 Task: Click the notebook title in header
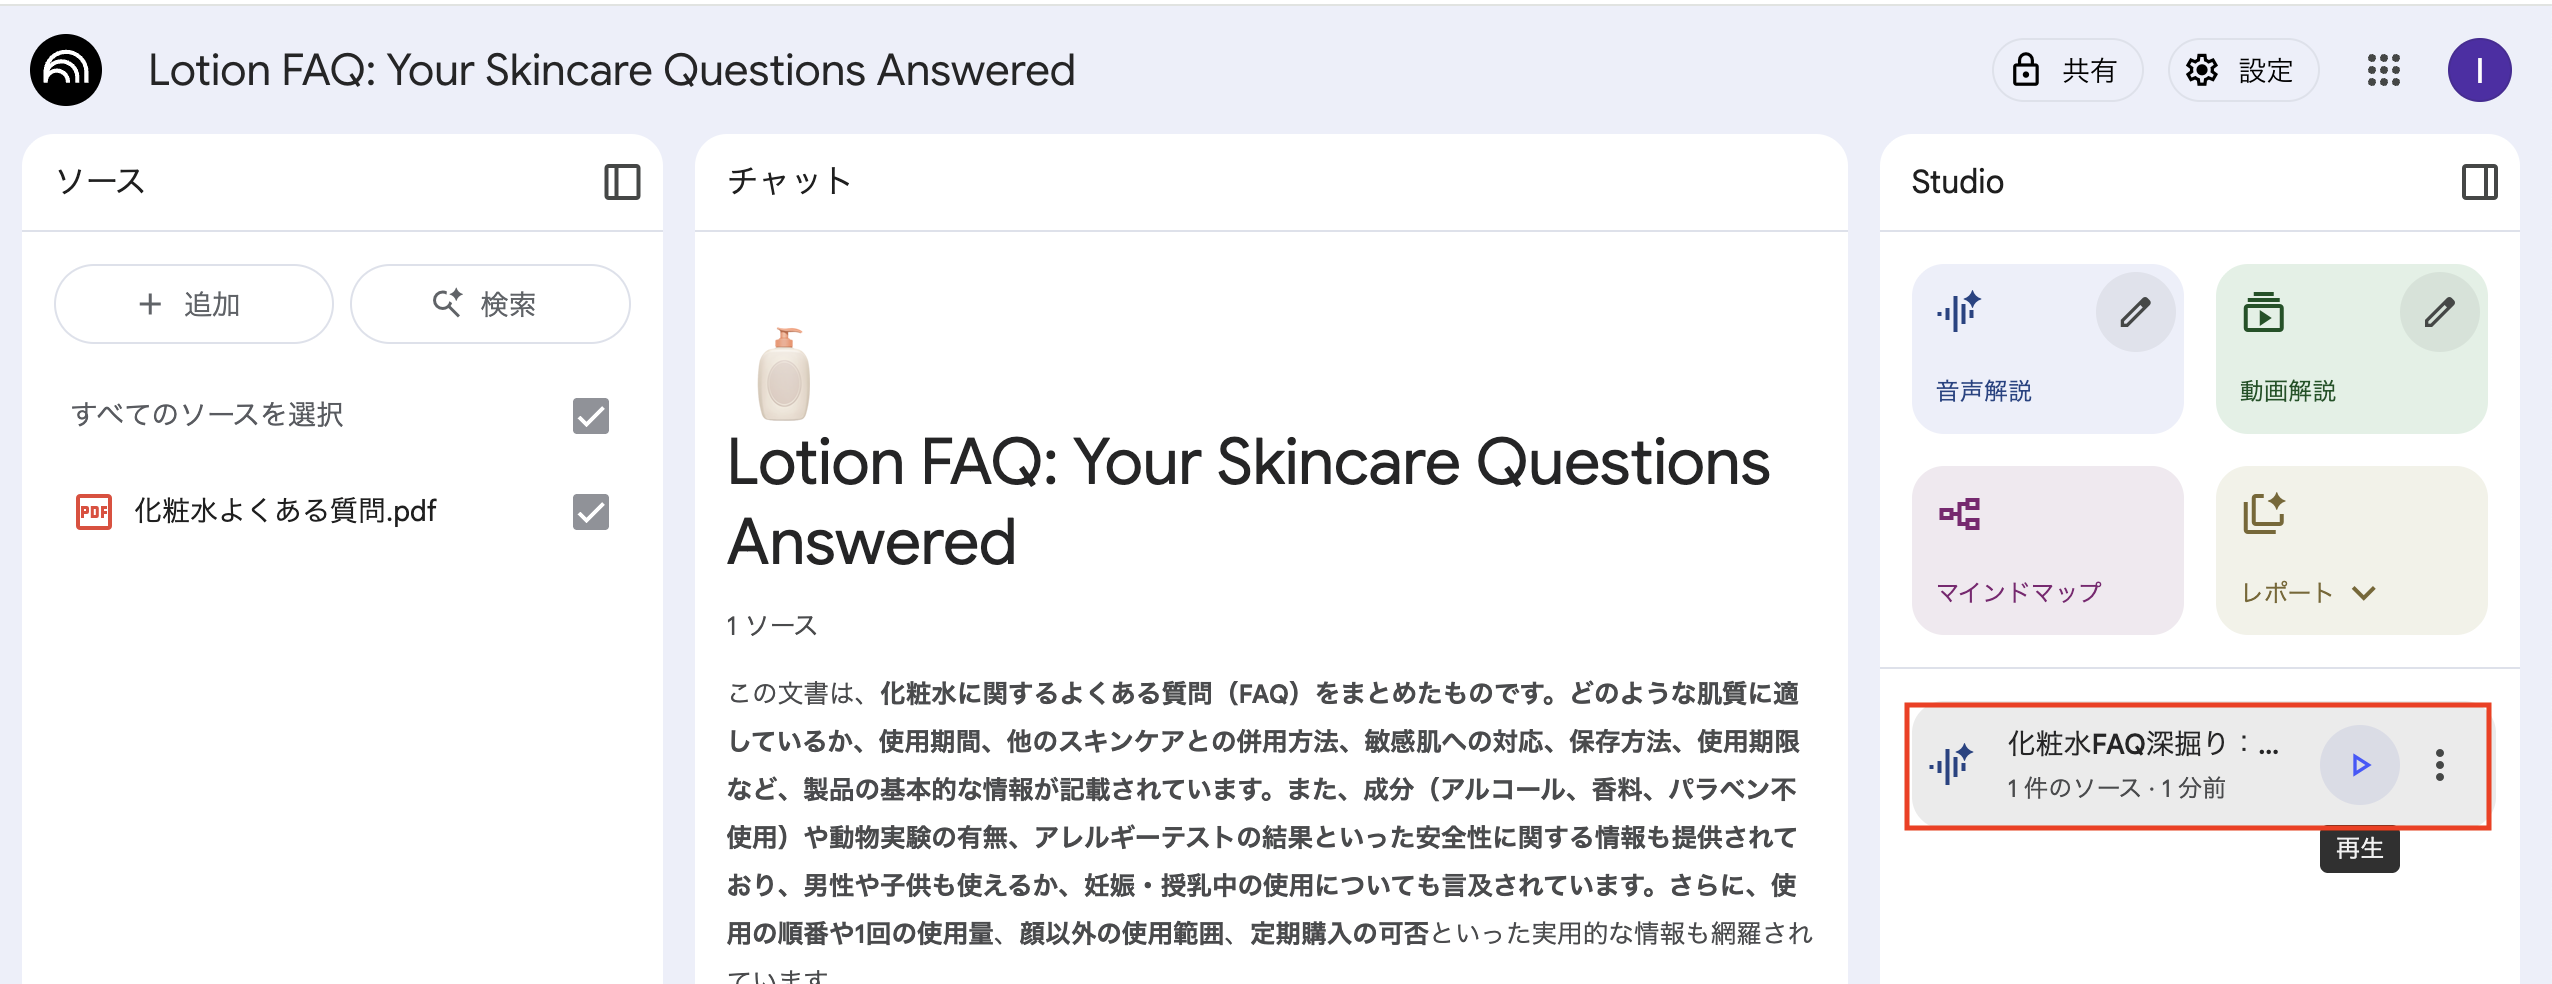(x=611, y=70)
